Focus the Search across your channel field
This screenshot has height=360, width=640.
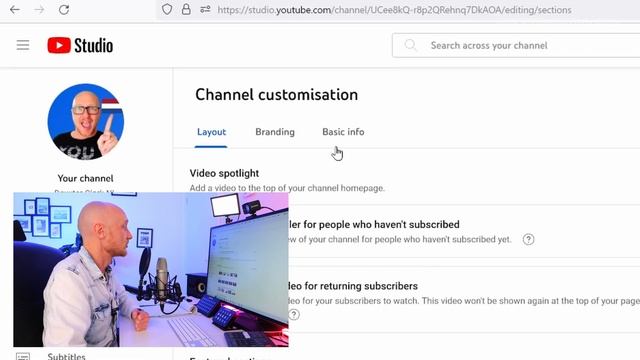[x=516, y=45]
